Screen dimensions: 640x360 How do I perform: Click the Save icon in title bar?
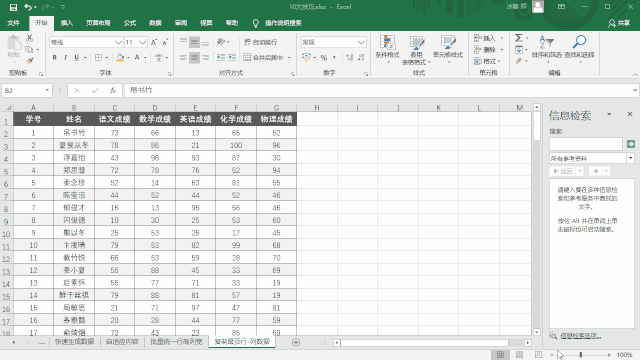click(13, 7)
